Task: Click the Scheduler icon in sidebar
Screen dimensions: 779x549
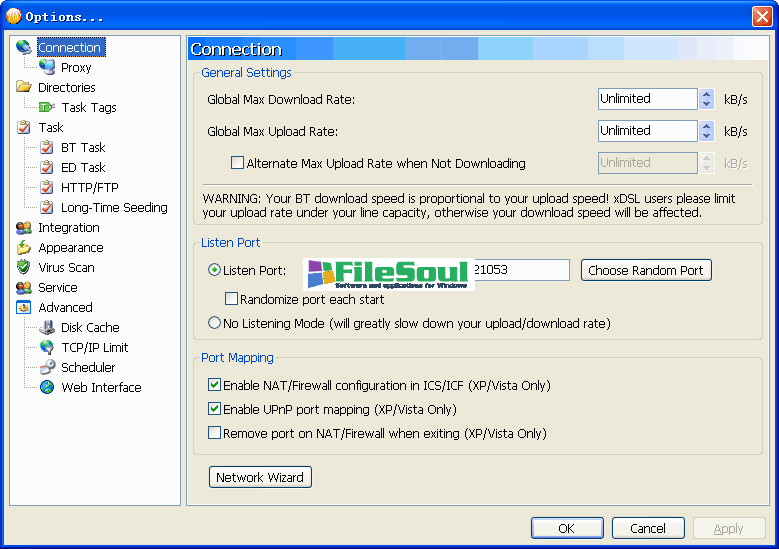Action: (47, 367)
